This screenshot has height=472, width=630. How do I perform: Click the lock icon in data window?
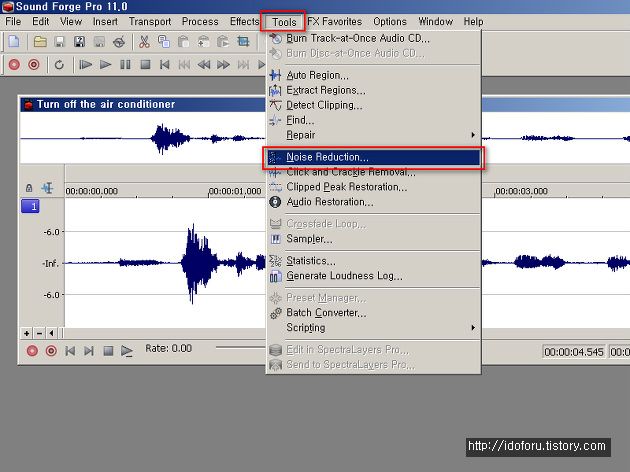pyautogui.click(x=29, y=188)
